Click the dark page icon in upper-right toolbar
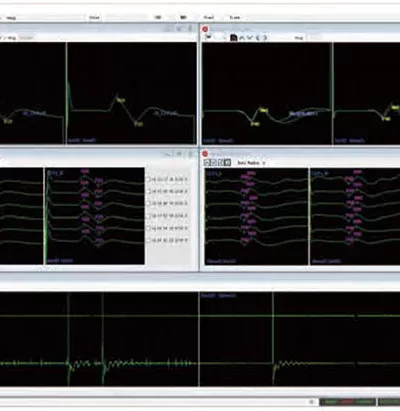The height and width of the screenshot is (411, 400). 234,38
